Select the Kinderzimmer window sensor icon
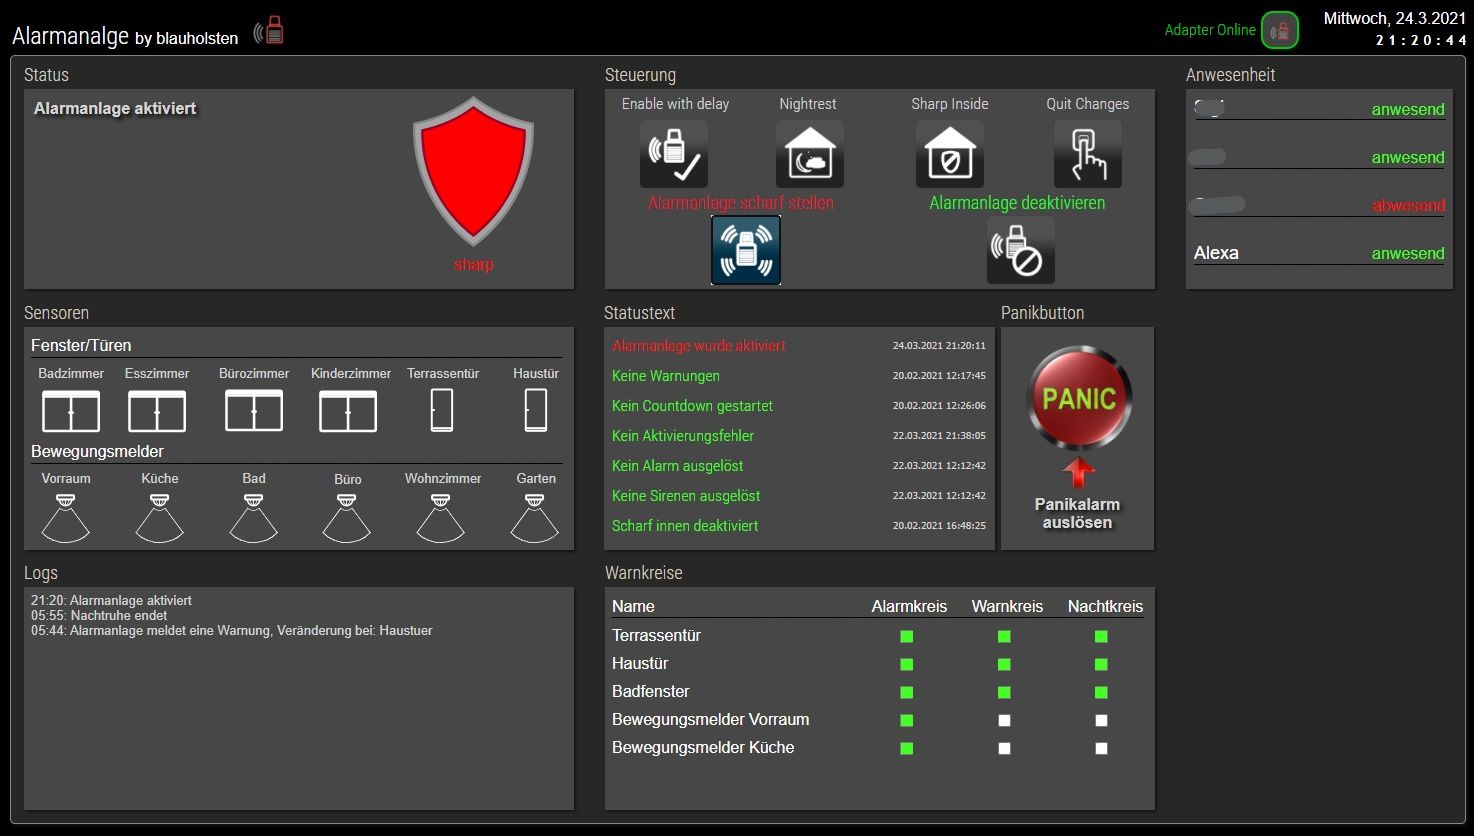The image size is (1474, 836). pos(348,411)
